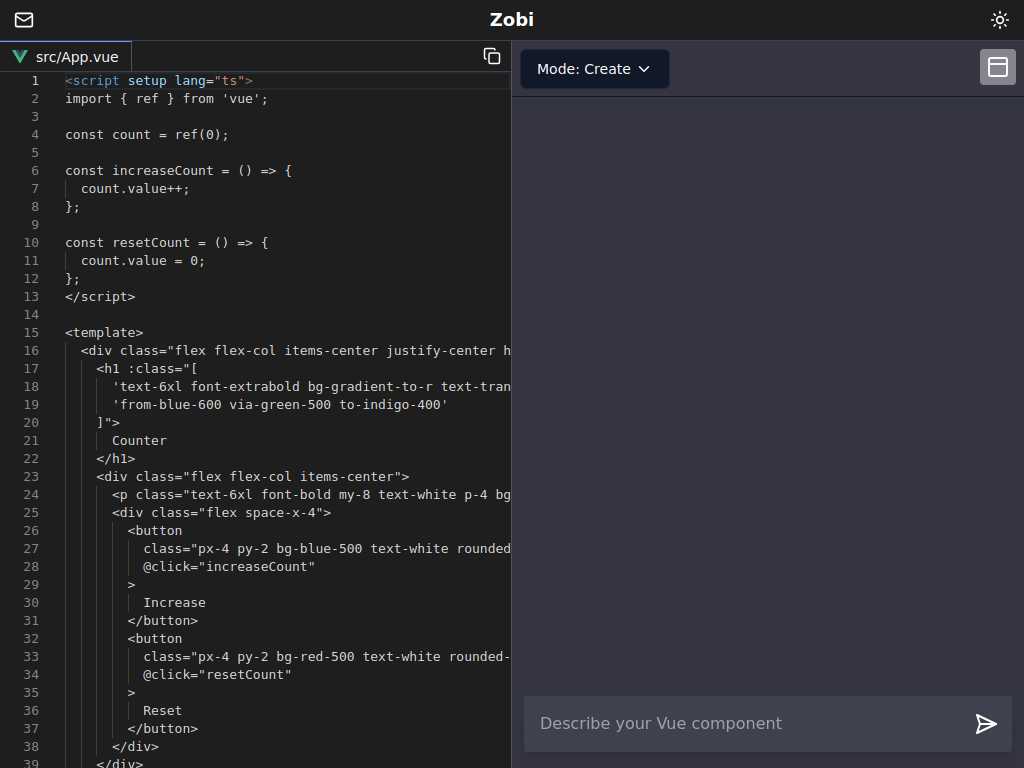
Task: Click the const increaseCount line
Action: click(178, 170)
